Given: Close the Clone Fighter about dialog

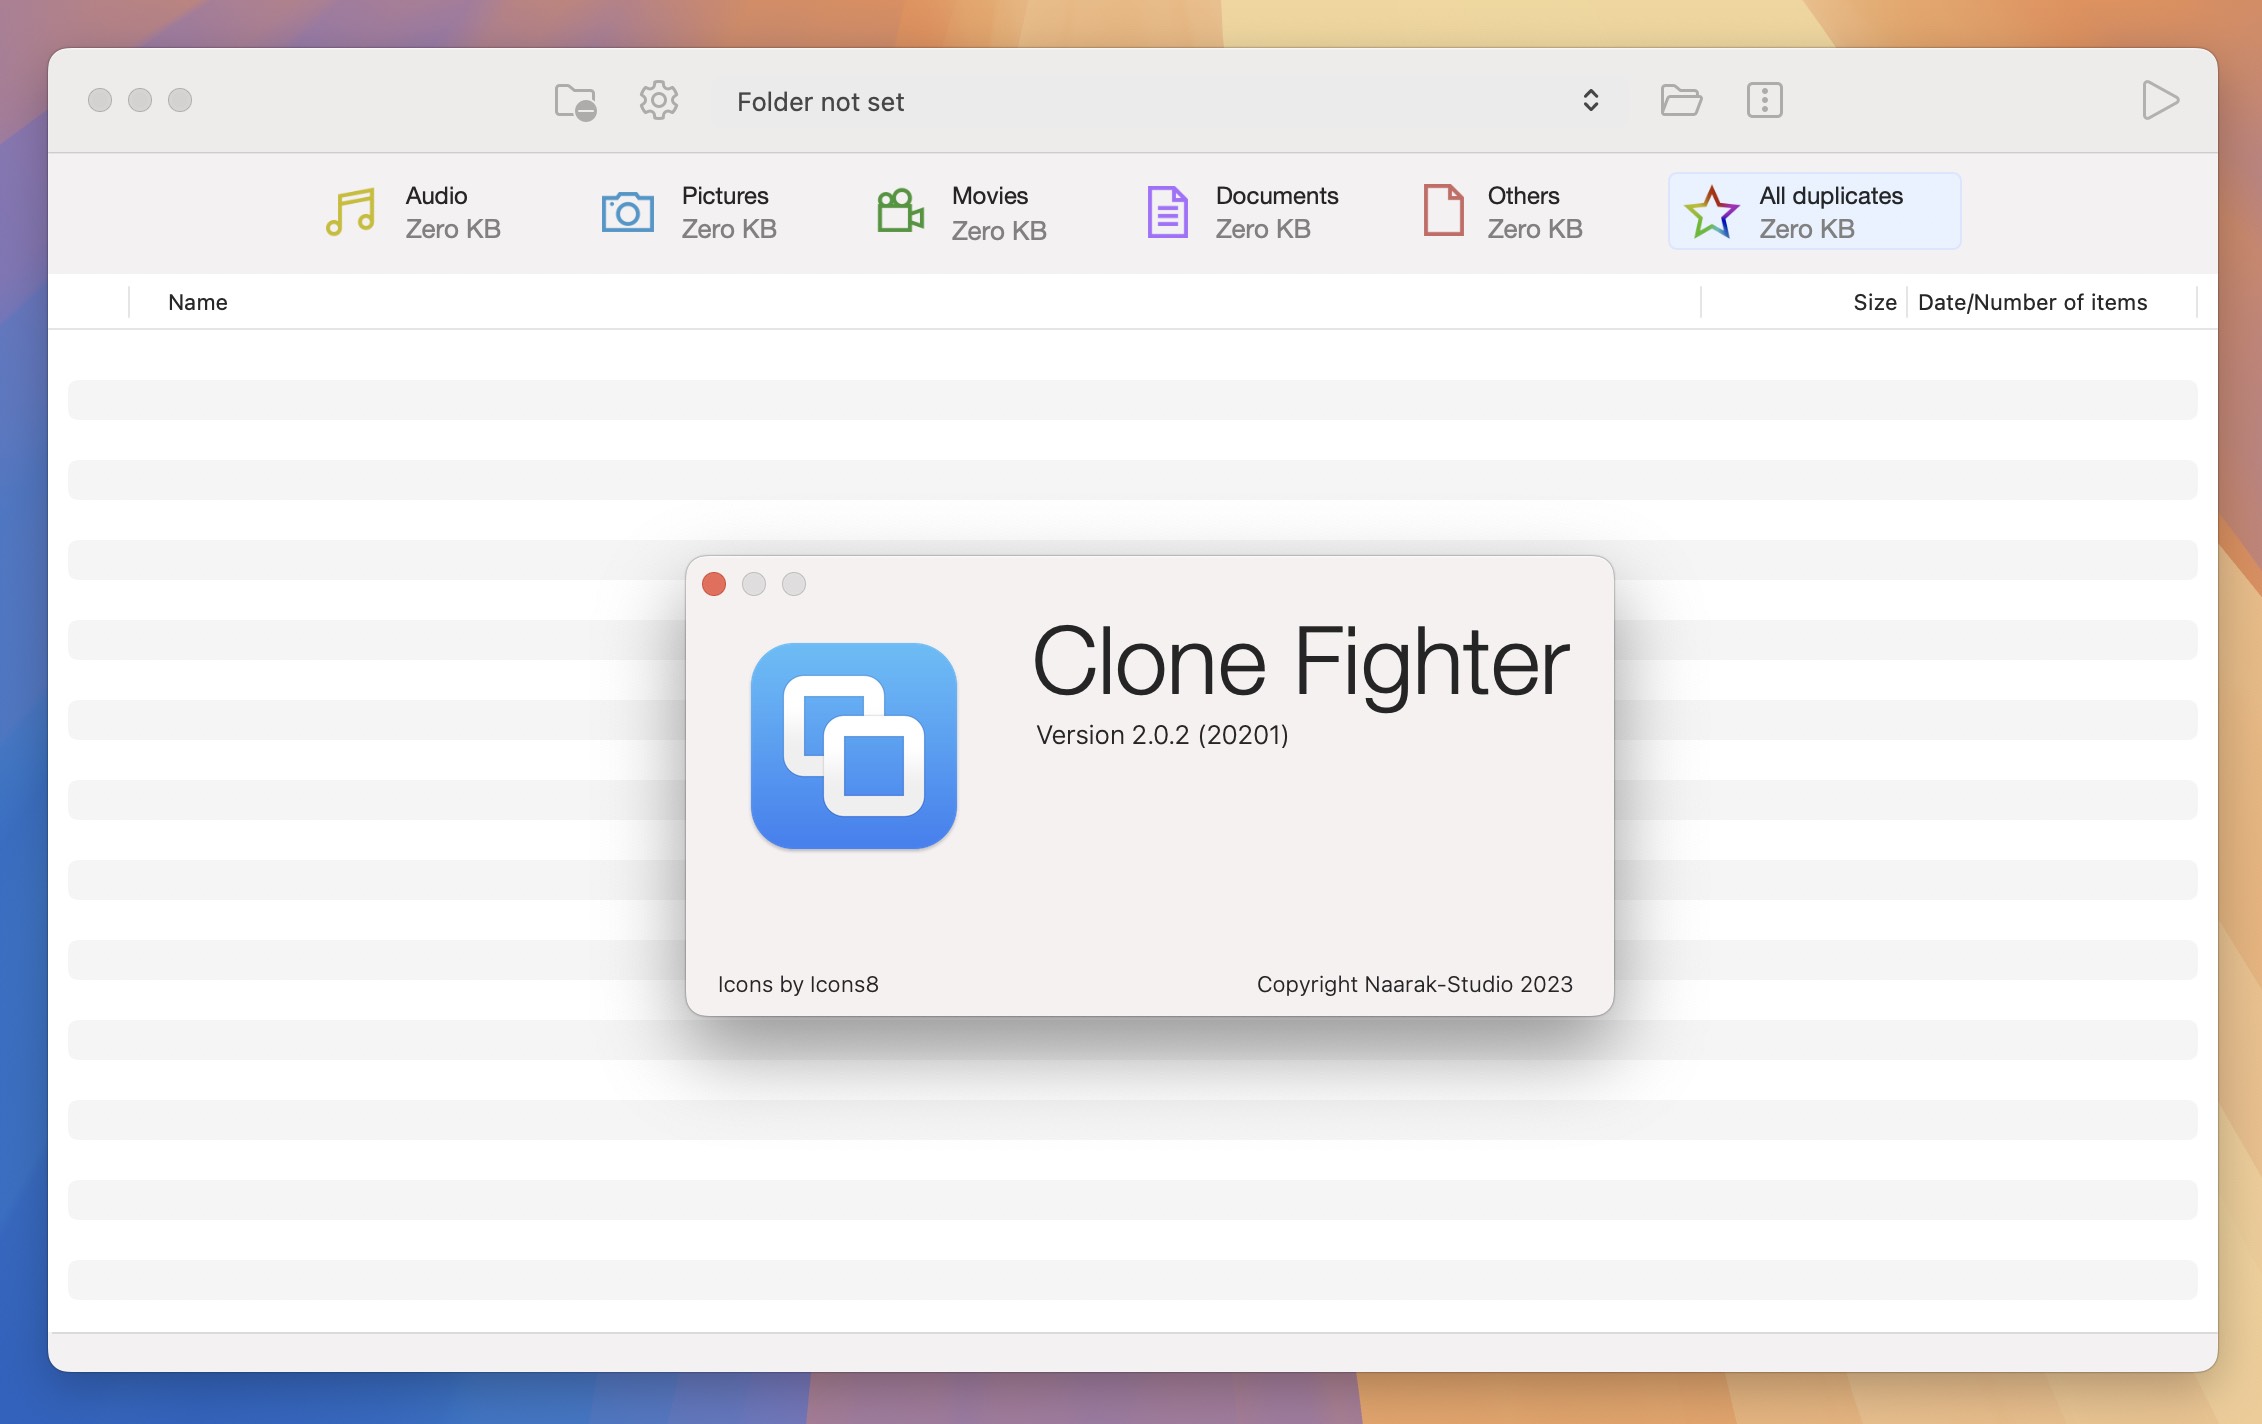Looking at the screenshot, I should 714,584.
